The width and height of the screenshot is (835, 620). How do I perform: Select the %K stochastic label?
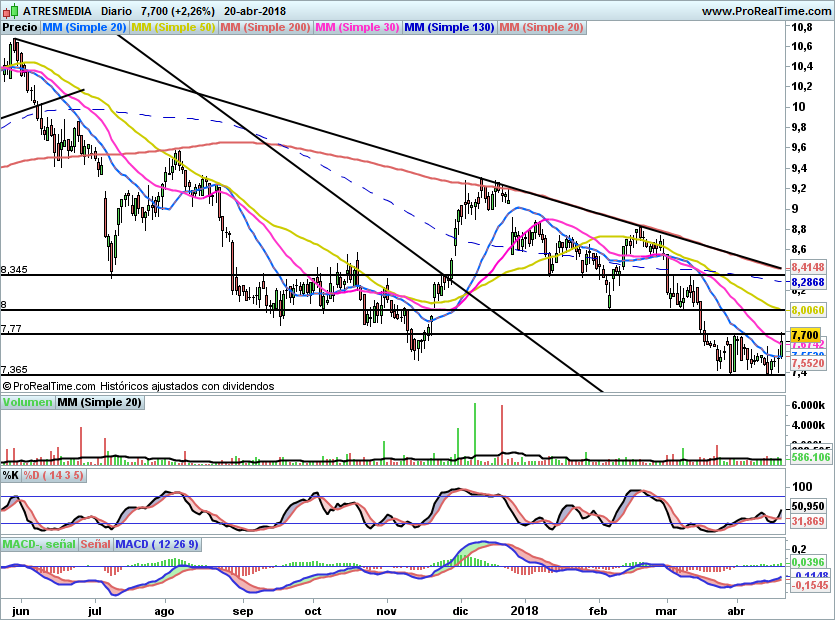11,475
